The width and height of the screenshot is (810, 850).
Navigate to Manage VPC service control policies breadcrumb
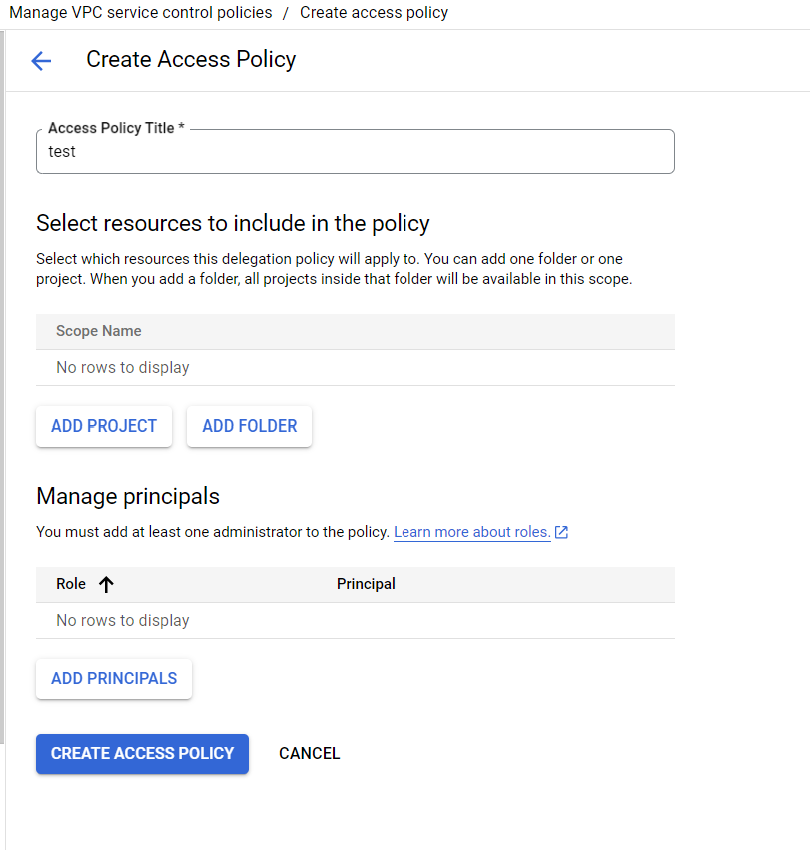point(139,12)
